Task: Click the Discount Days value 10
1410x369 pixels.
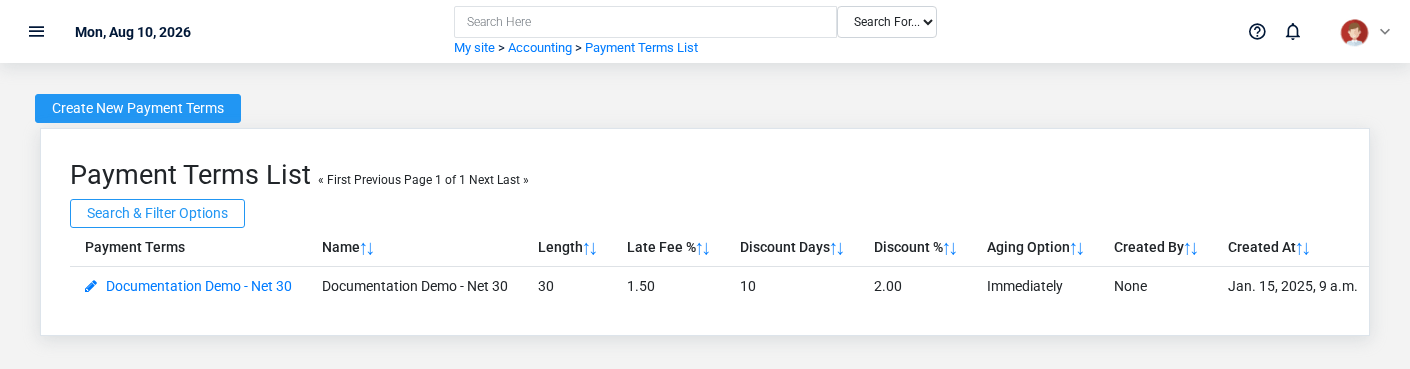Action: (x=748, y=286)
